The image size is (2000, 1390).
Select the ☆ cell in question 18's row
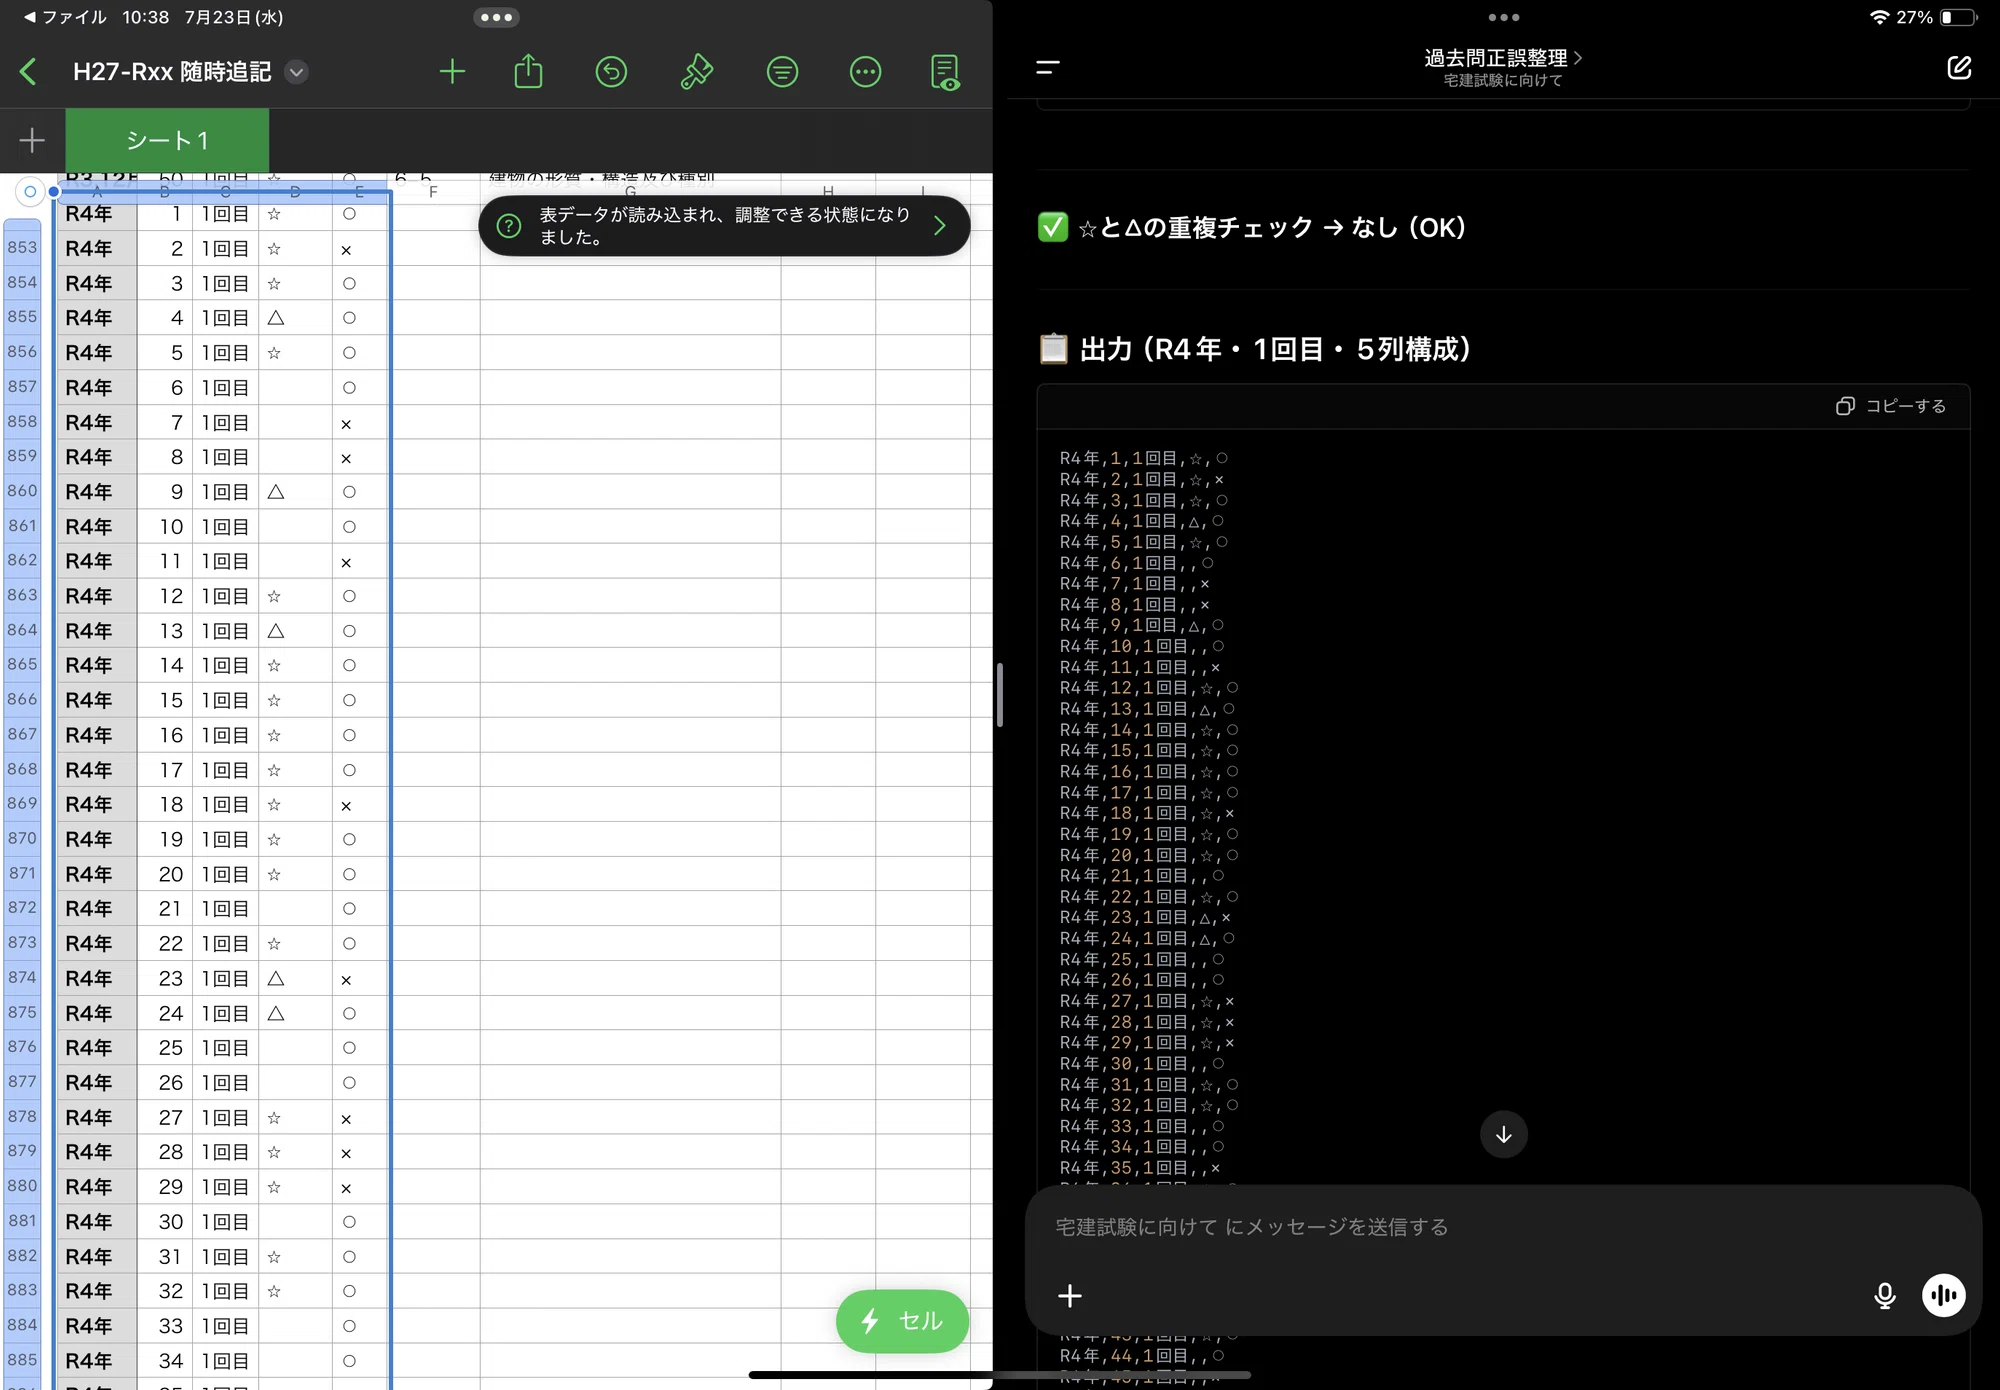pyautogui.click(x=295, y=805)
